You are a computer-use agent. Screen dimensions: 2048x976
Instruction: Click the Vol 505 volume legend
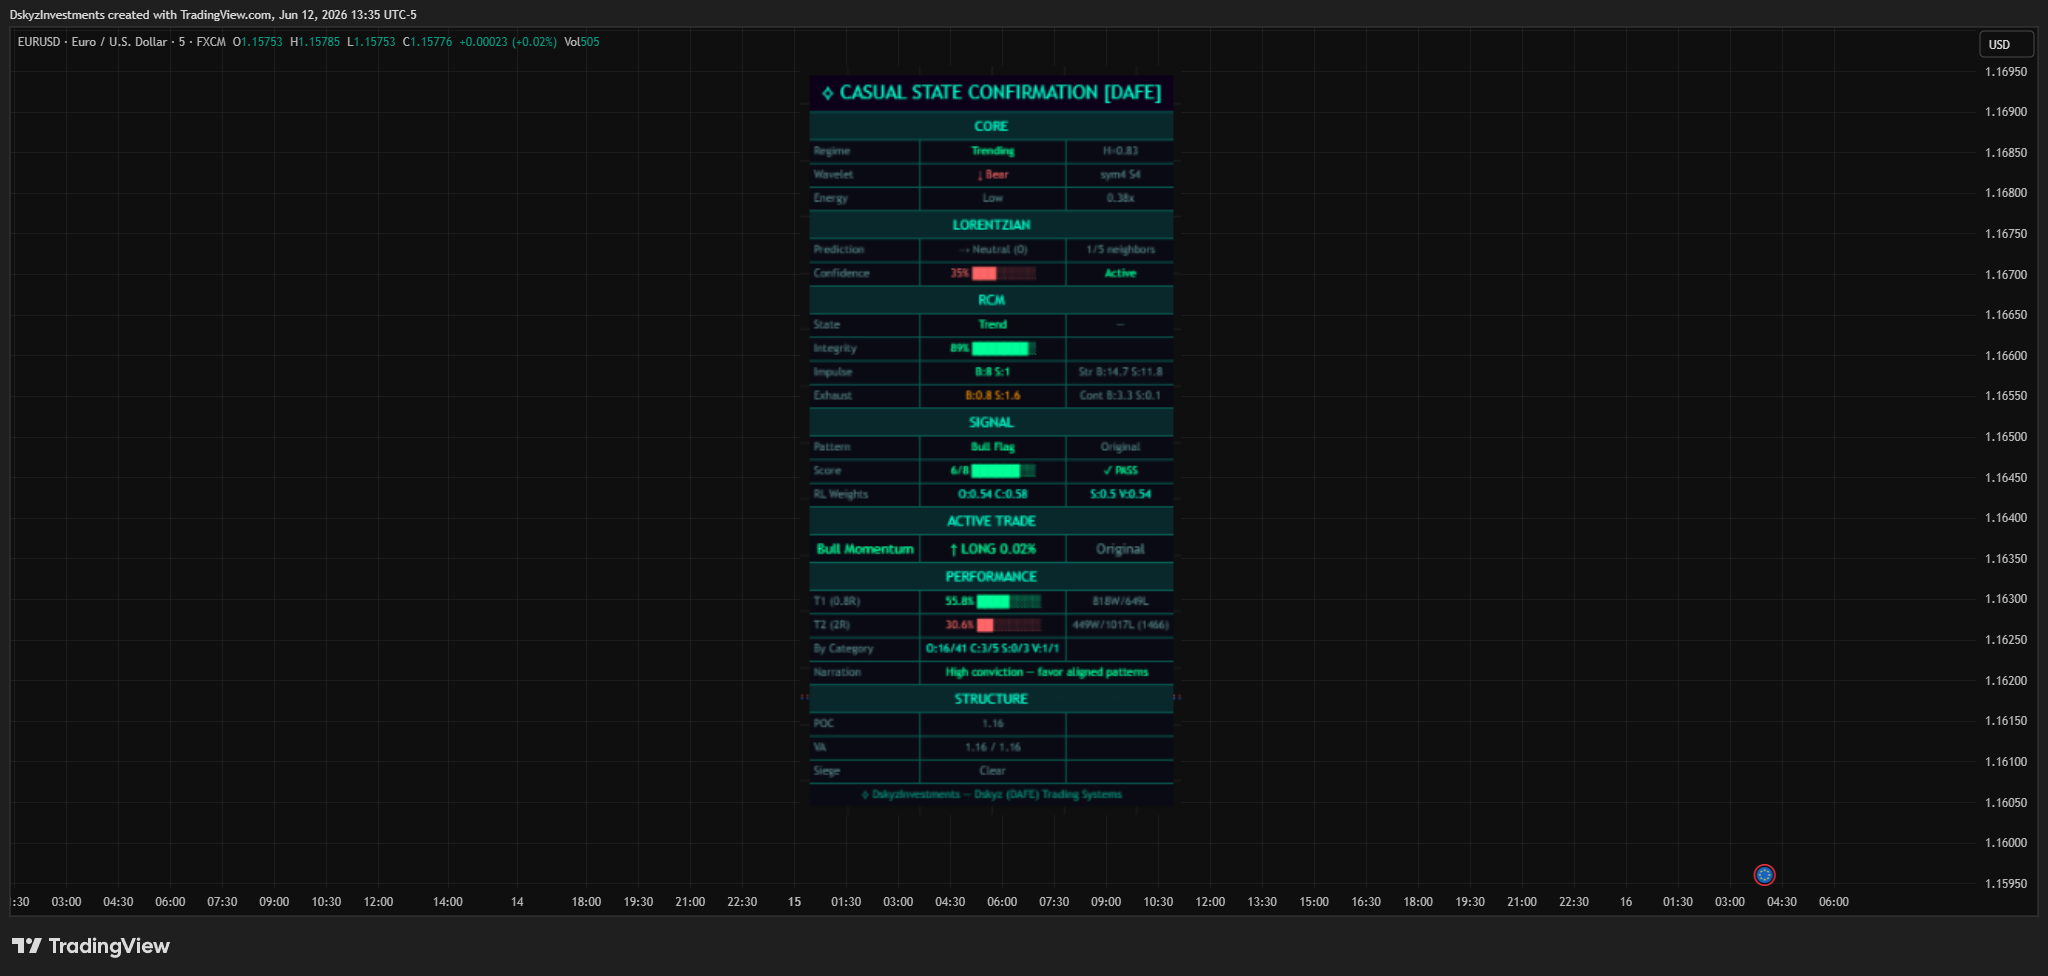tap(582, 42)
